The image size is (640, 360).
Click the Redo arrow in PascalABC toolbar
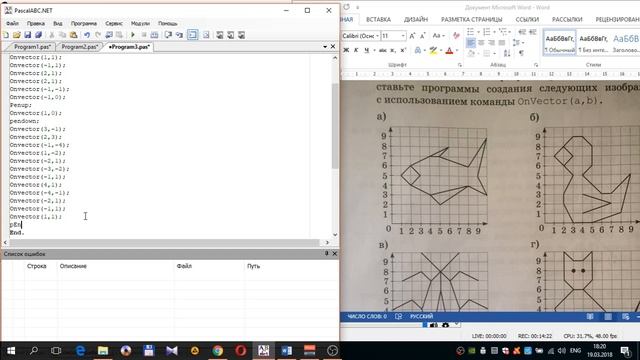coord(98,35)
